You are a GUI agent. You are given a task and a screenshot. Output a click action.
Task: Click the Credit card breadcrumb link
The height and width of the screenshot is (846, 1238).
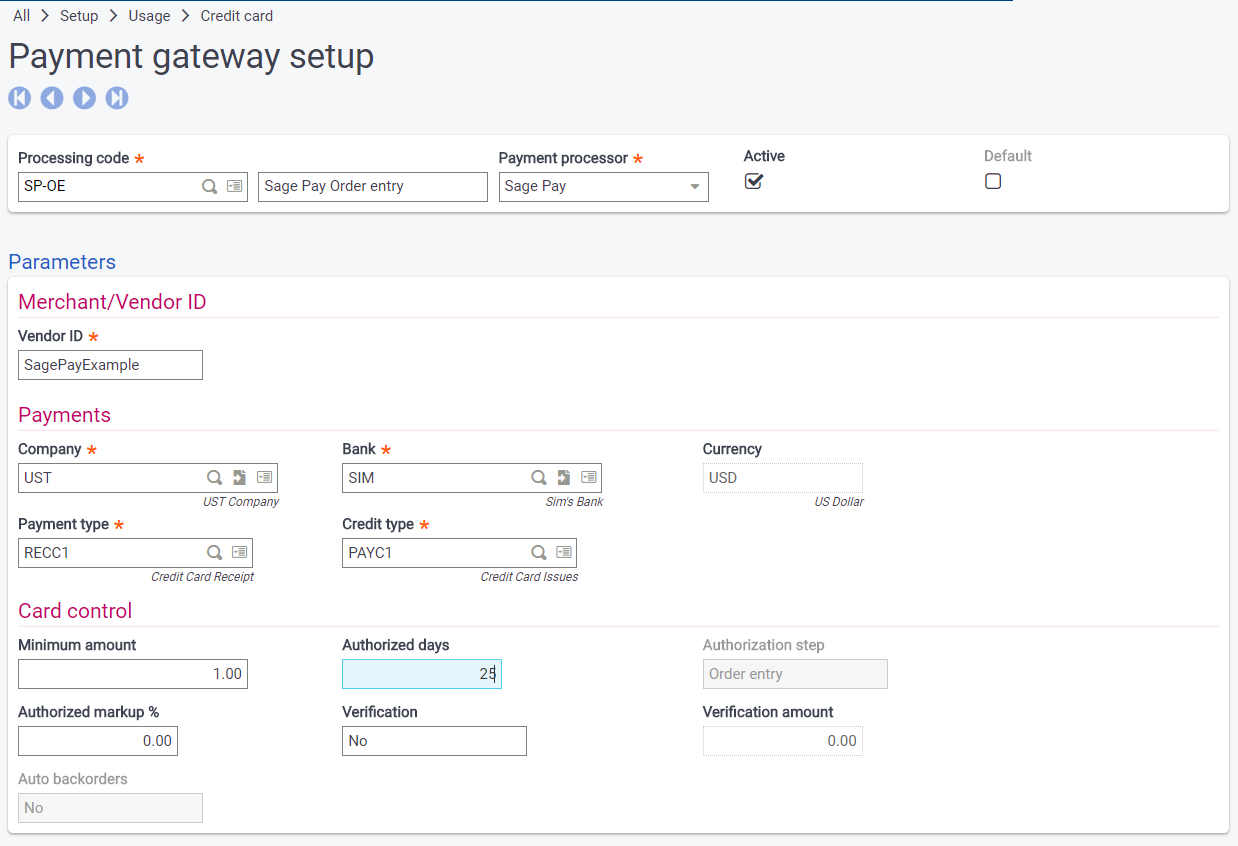pyautogui.click(x=236, y=16)
